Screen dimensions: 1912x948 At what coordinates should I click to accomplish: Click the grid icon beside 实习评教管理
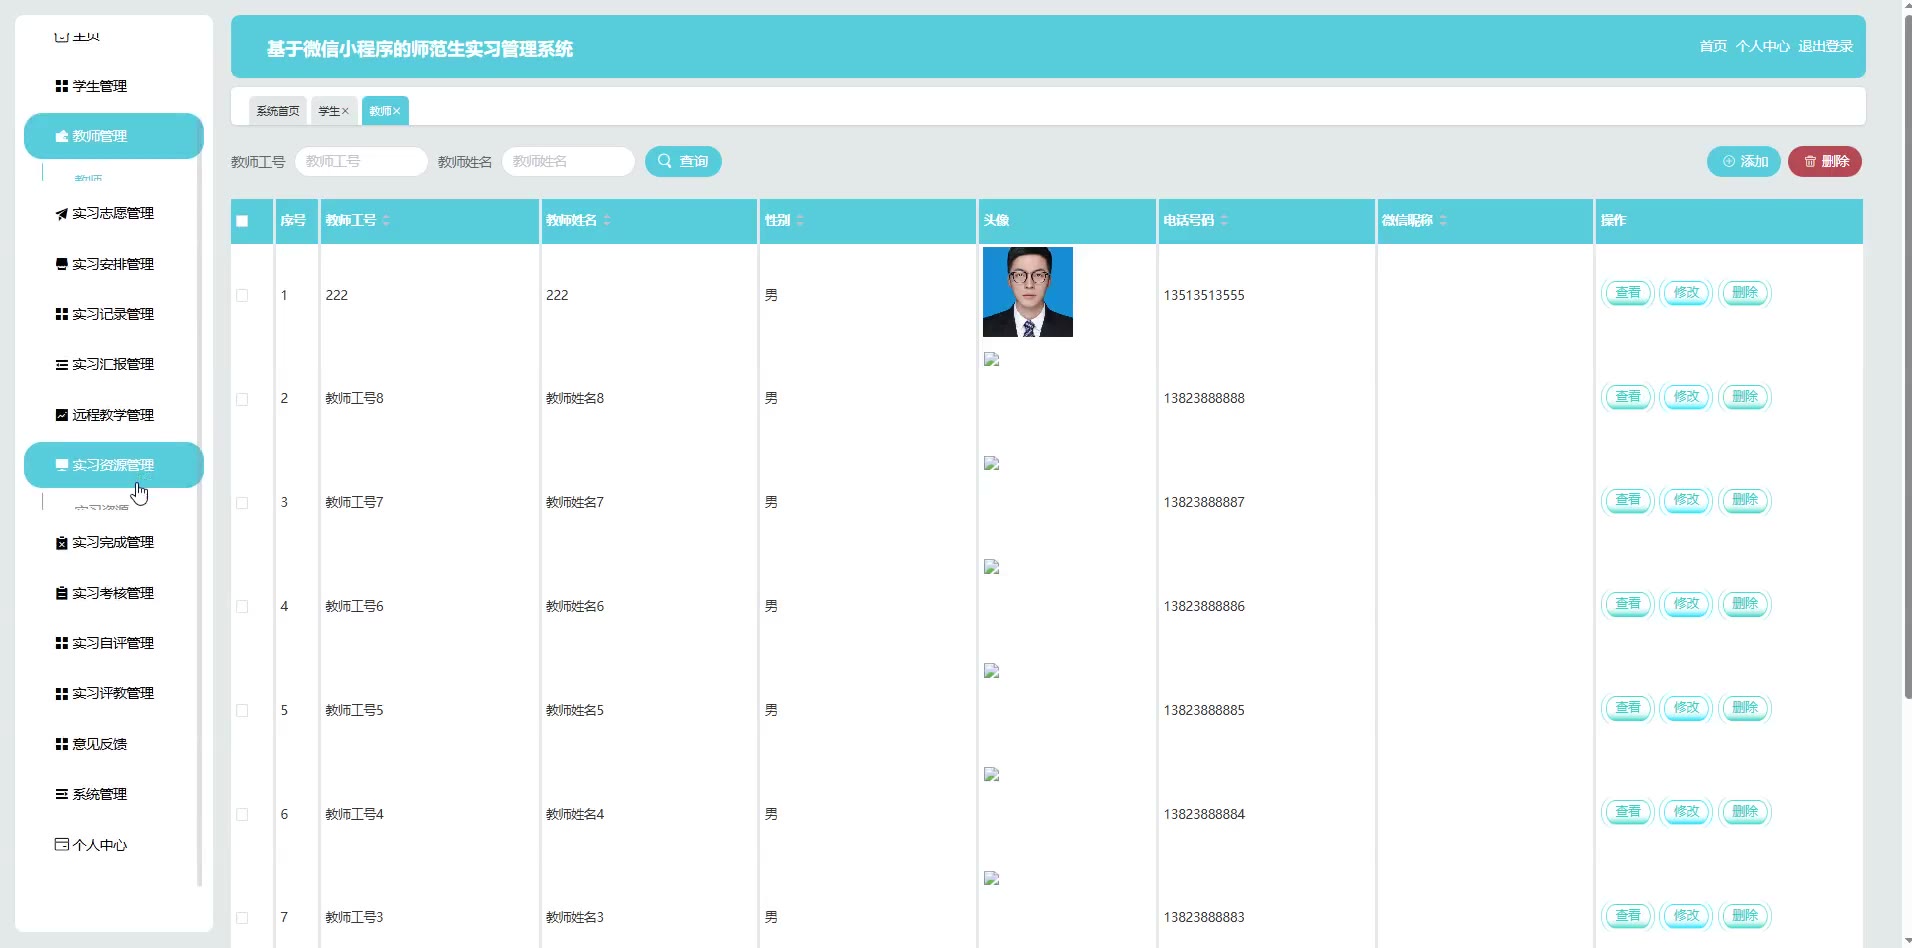[x=62, y=693]
